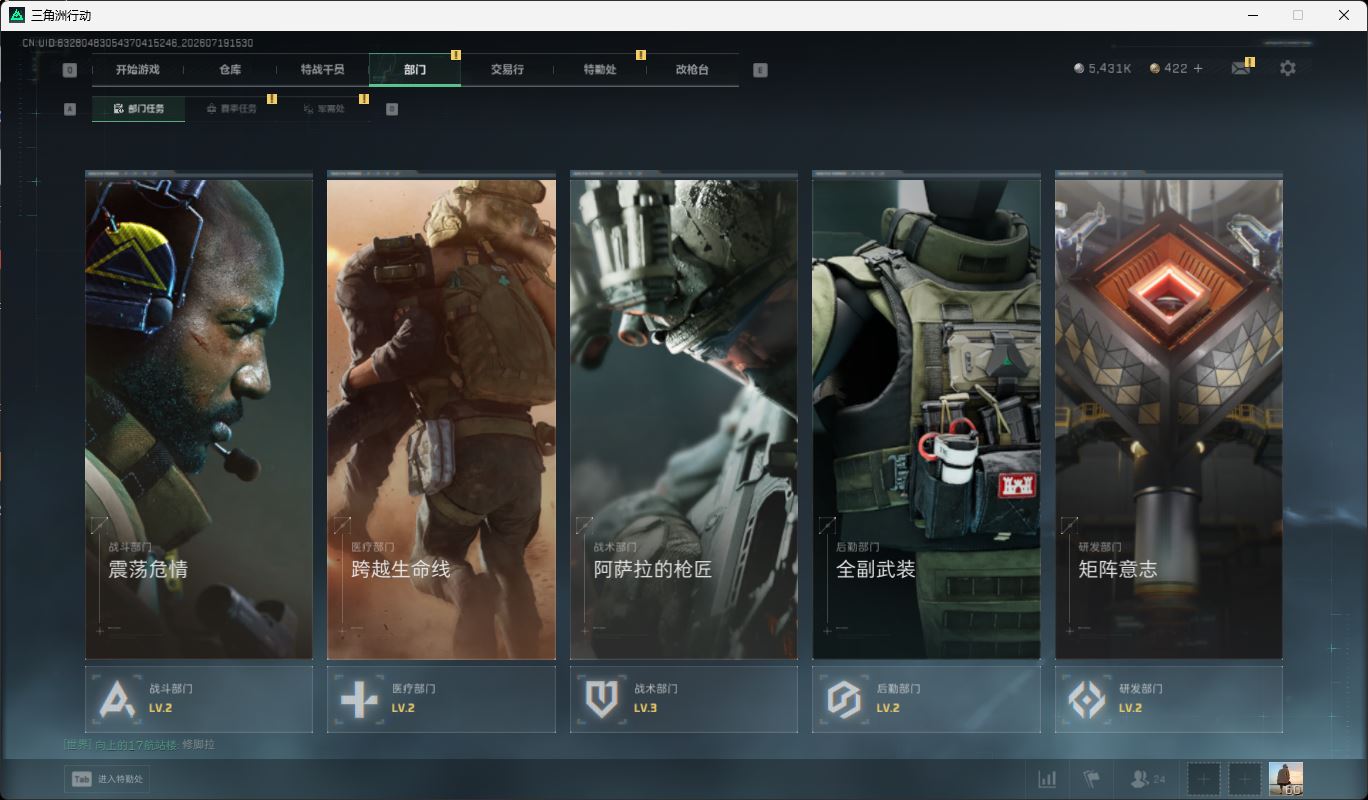Open the statistics bar chart icon
This screenshot has height=800, width=1368.
(x=1047, y=778)
